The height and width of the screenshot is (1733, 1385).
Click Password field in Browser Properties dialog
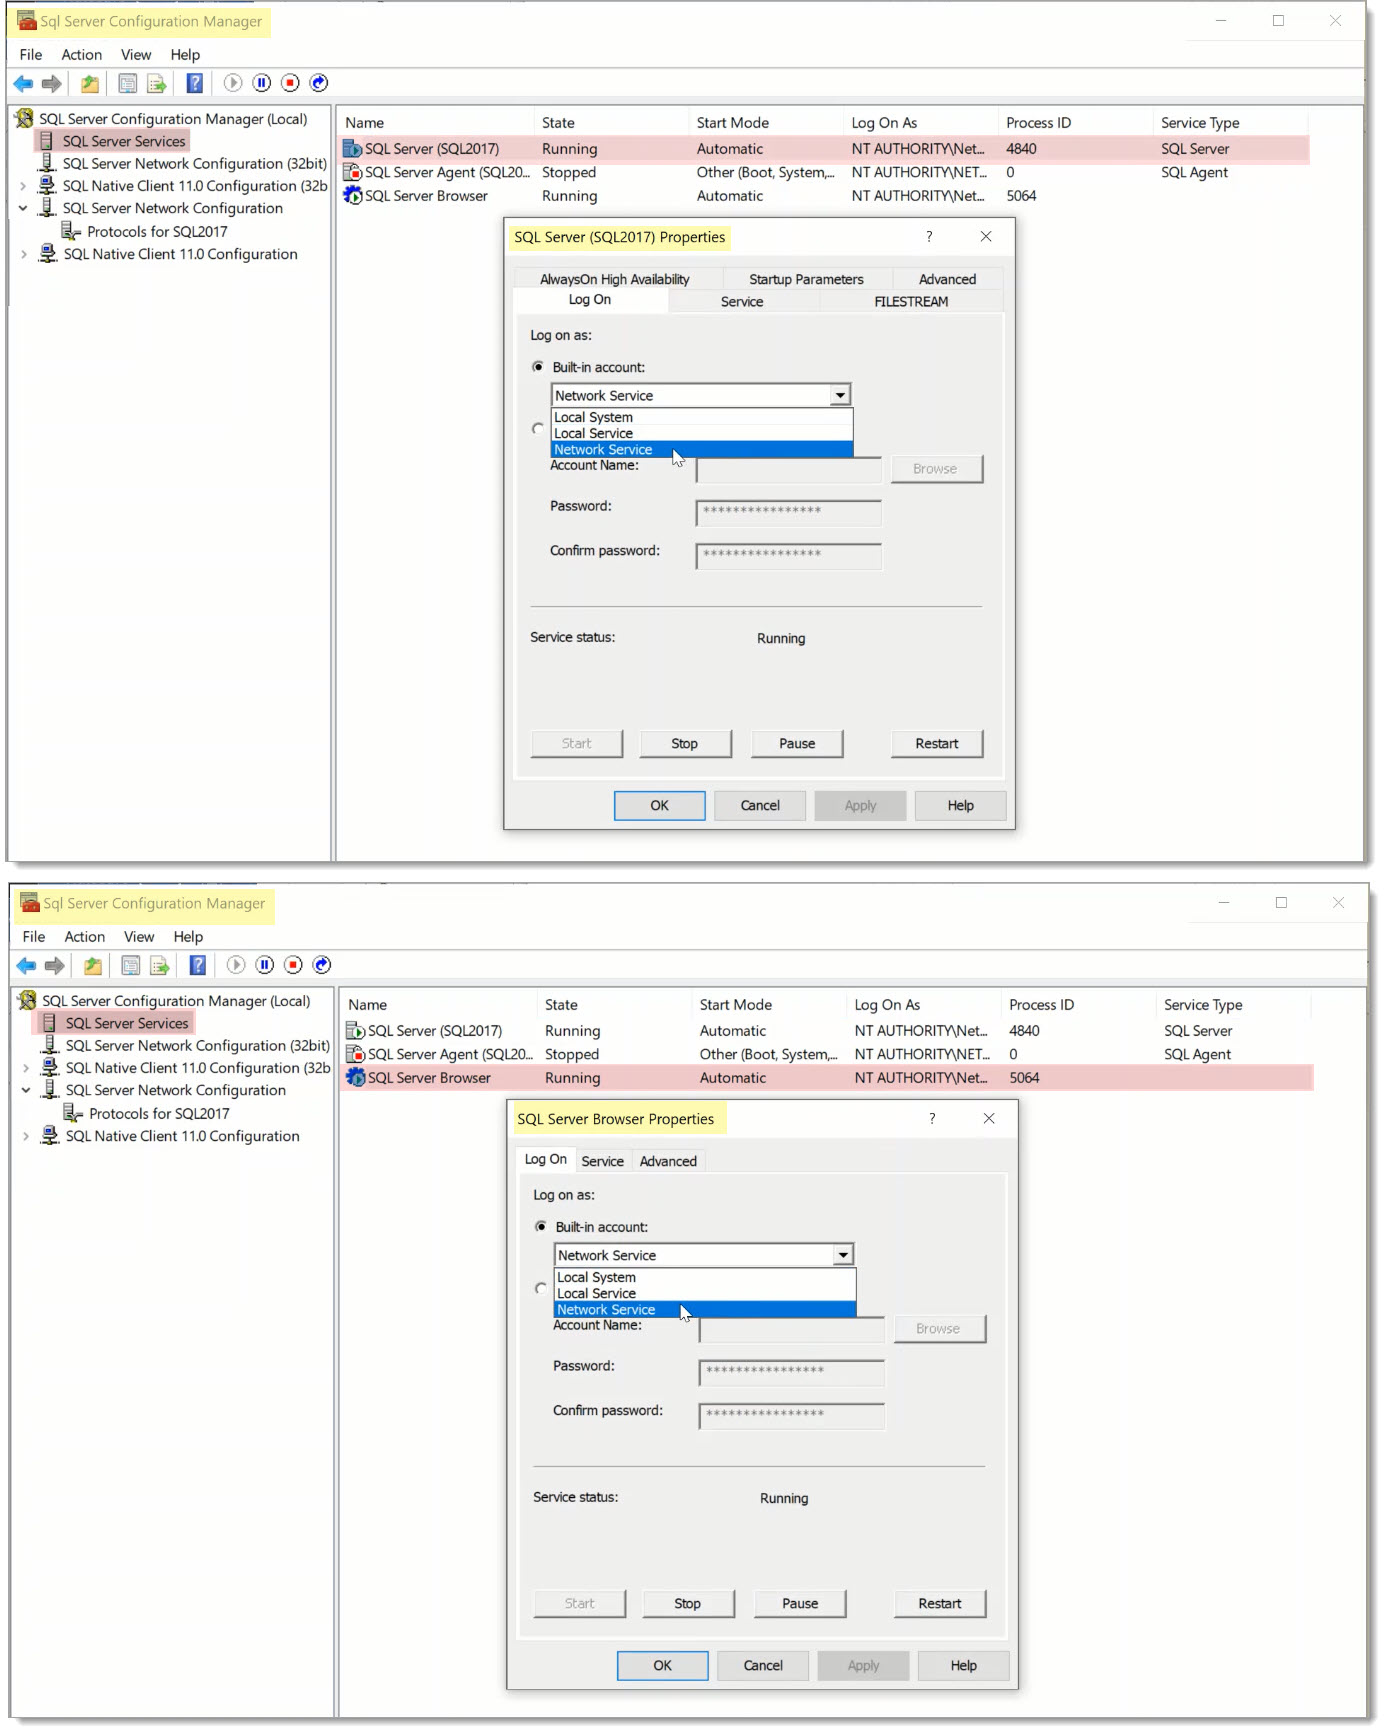coord(792,1373)
